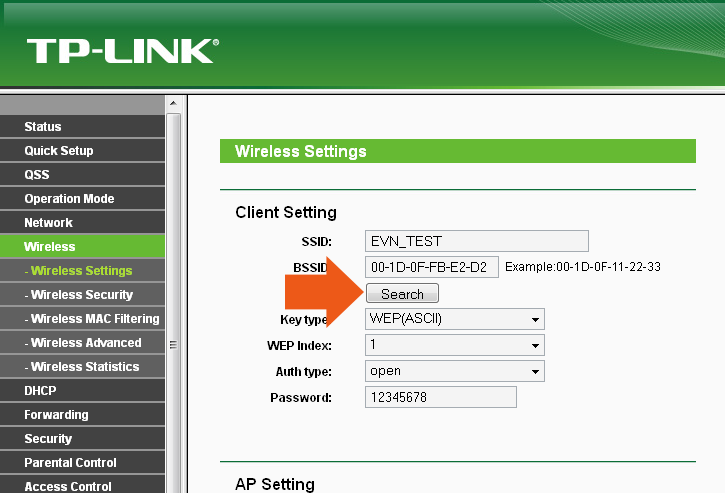Image resolution: width=725 pixels, height=493 pixels.
Task: Open the Key type dropdown WEP(ASCII)
Action: click(455, 319)
